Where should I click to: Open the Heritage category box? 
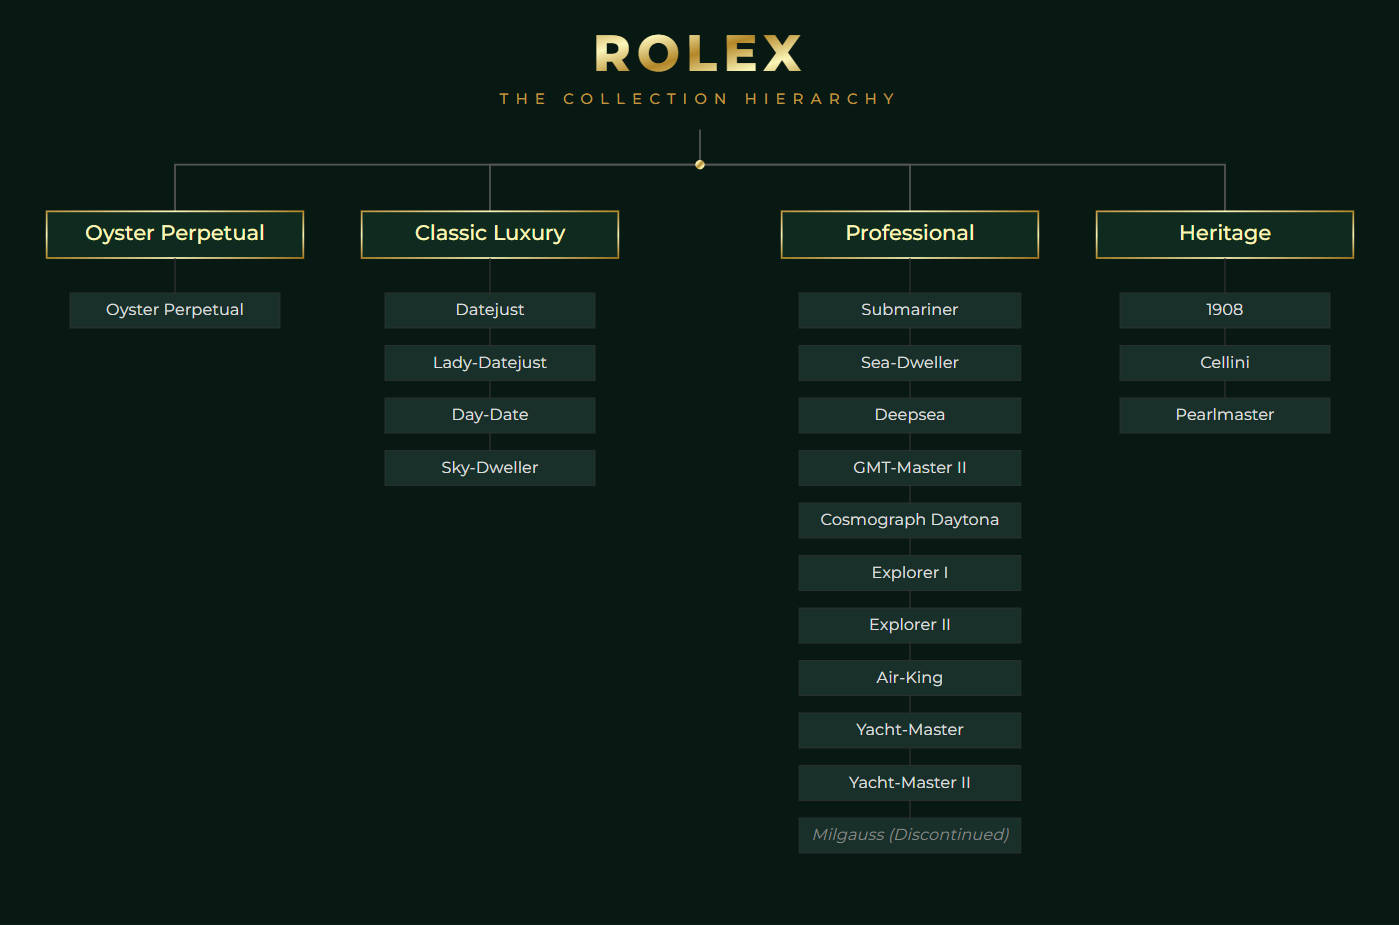[1224, 233]
